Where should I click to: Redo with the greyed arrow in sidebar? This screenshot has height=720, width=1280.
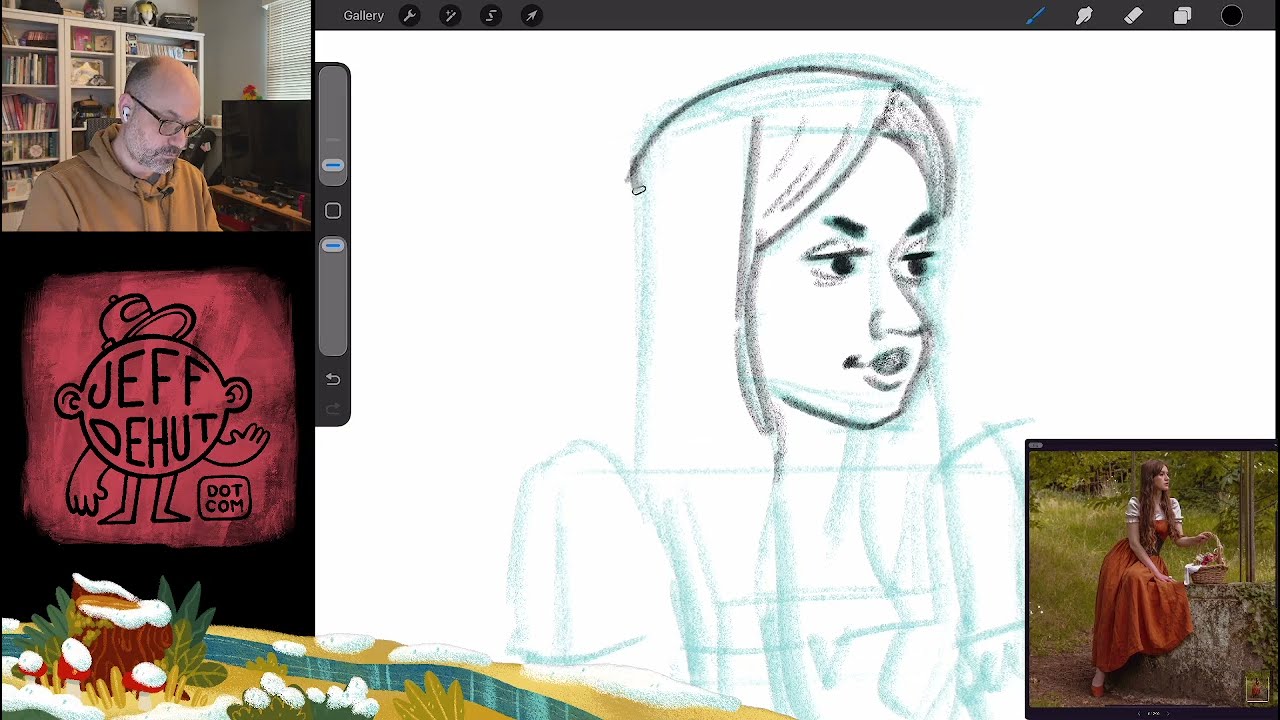(333, 408)
